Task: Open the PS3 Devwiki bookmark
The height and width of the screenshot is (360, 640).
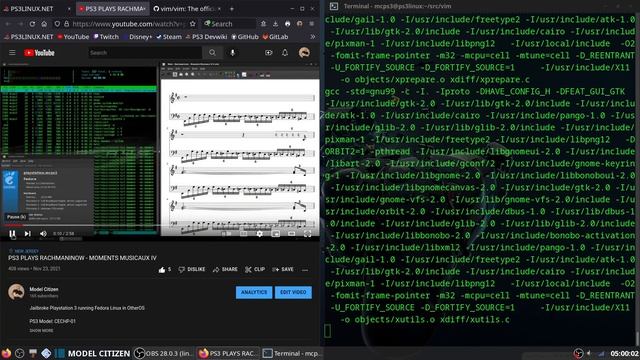Action: (206, 37)
